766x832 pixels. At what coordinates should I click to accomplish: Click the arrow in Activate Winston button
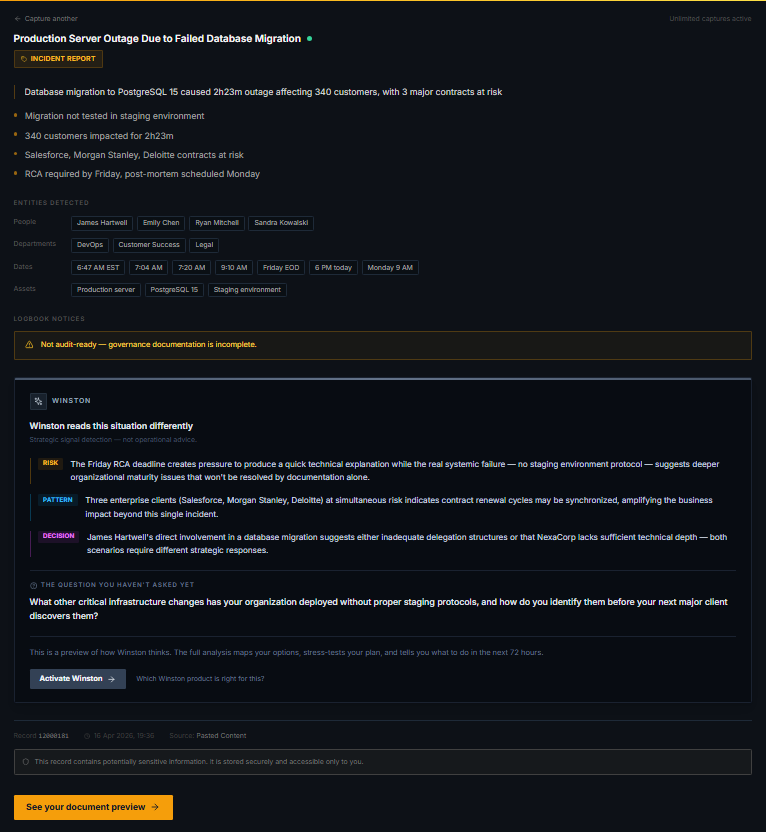coord(111,679)
